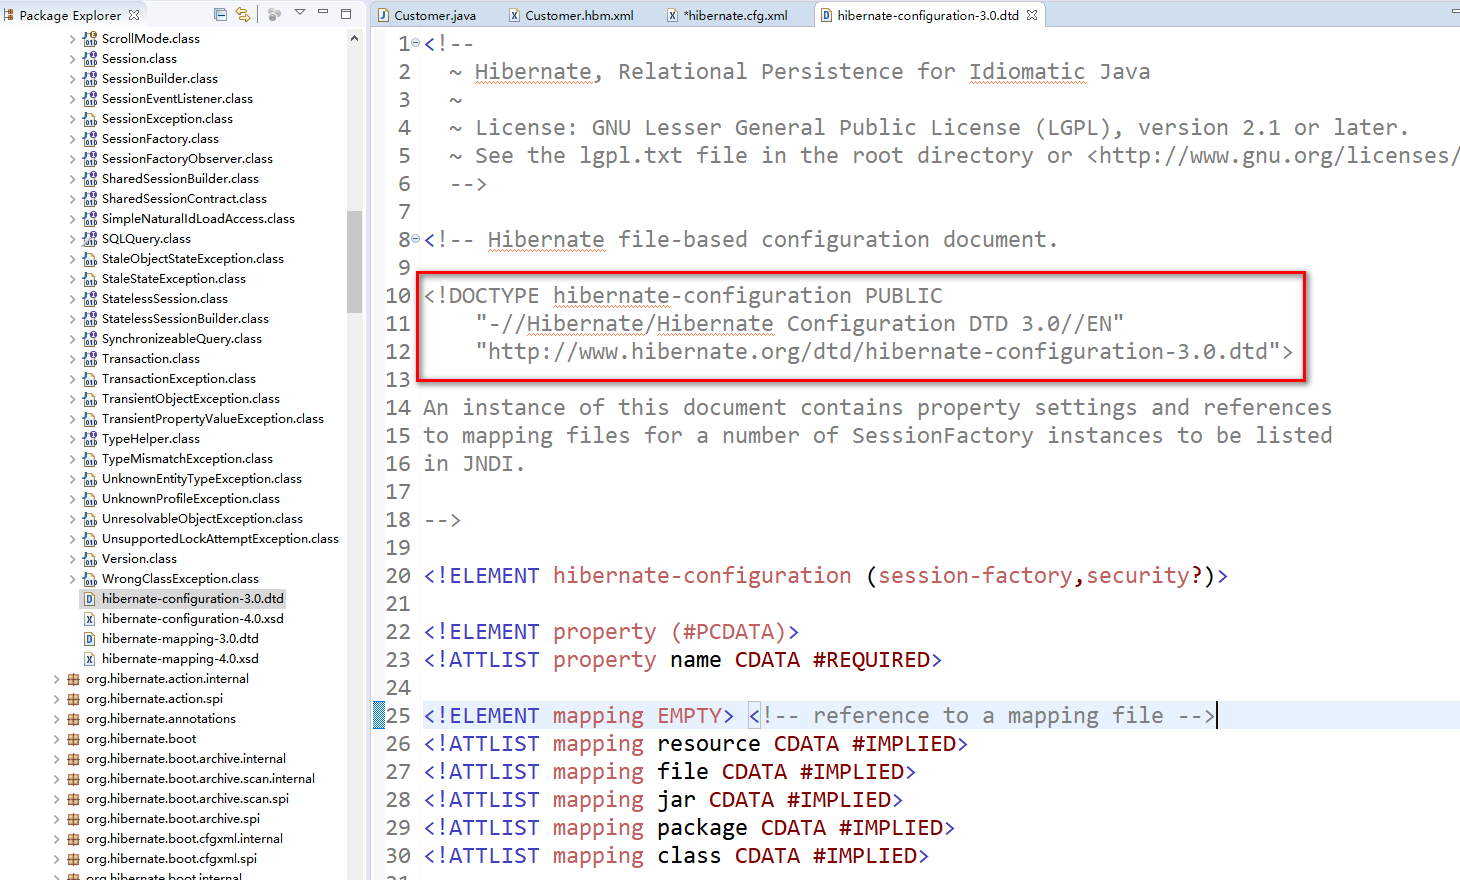Select UnknownEntityTypeException.class in the tree
This screenshot has height=880, width=1460.
pyautogui.click(x=202, y=479)
